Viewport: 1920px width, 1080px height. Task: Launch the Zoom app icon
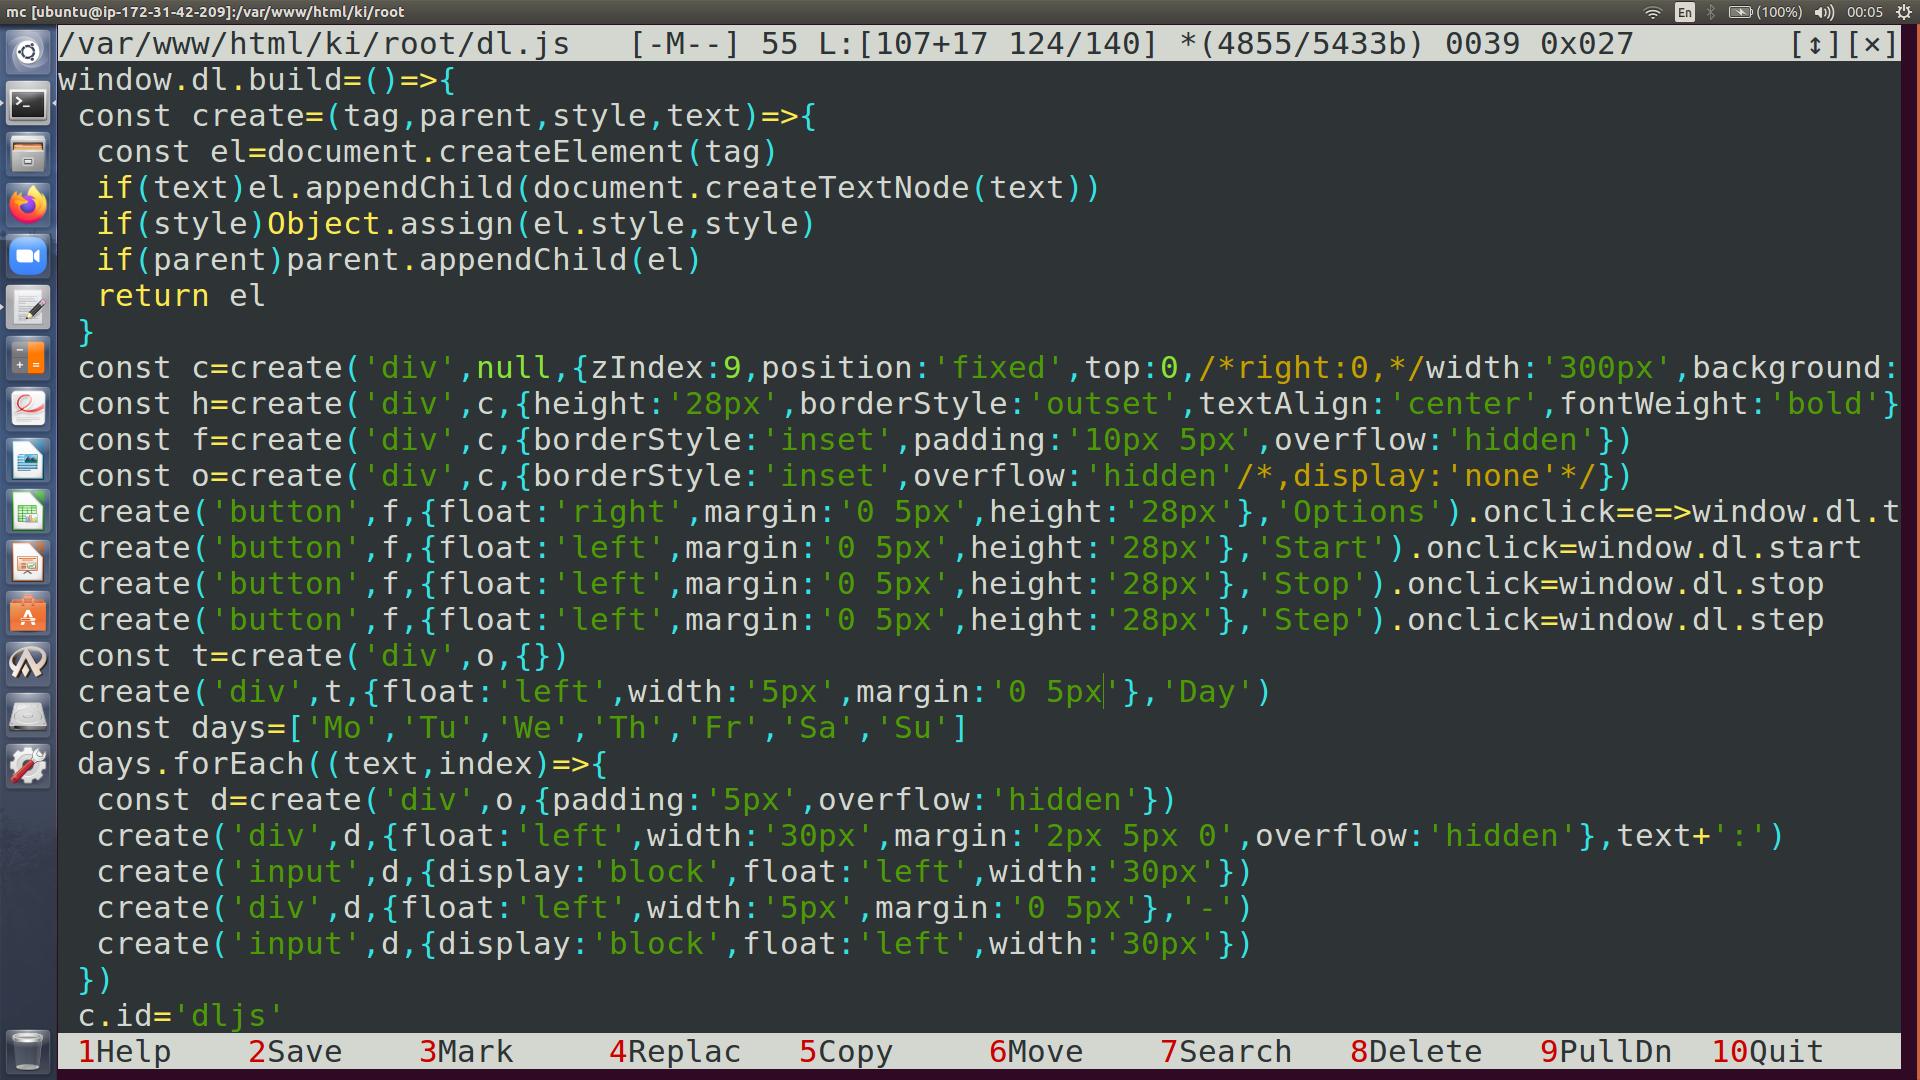pos(28,257)
